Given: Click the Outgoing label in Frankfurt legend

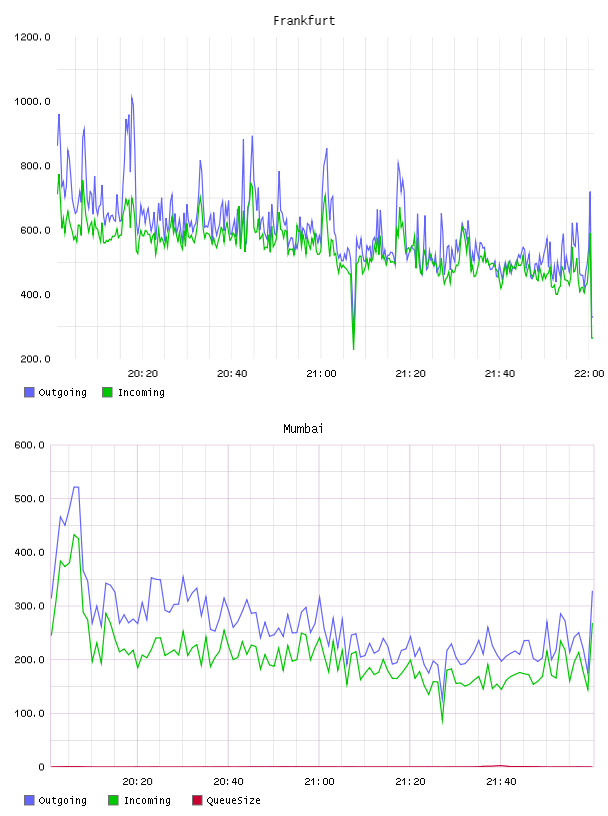Looking at the screenshot, I should 62,392.
